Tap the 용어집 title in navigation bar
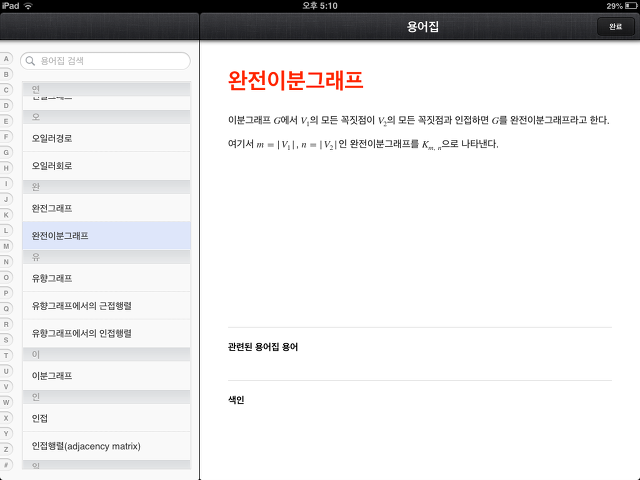Viewport: 640px width, 480px height. (x=422, y=27)
